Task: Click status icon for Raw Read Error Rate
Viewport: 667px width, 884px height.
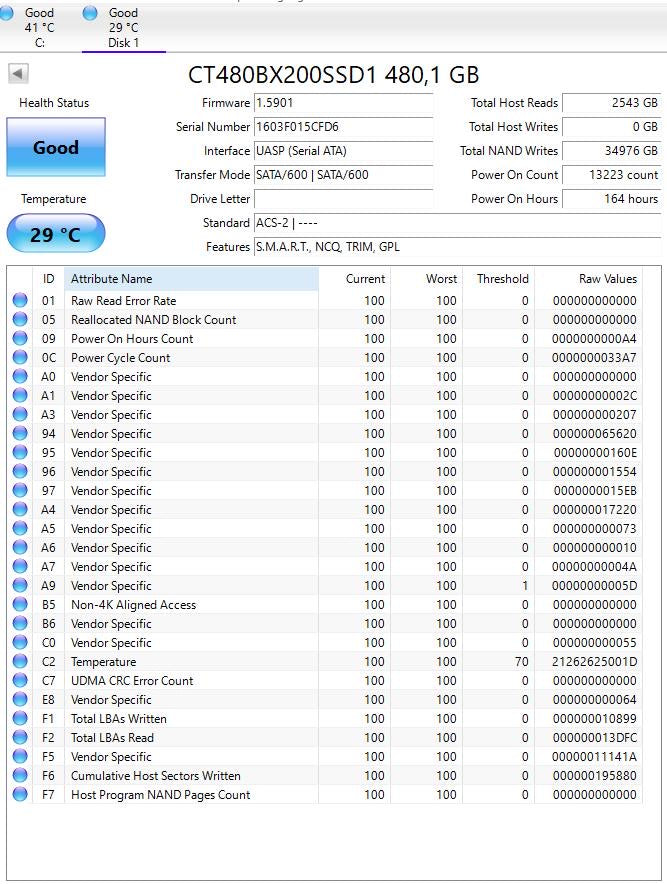Action: (20, 300)
